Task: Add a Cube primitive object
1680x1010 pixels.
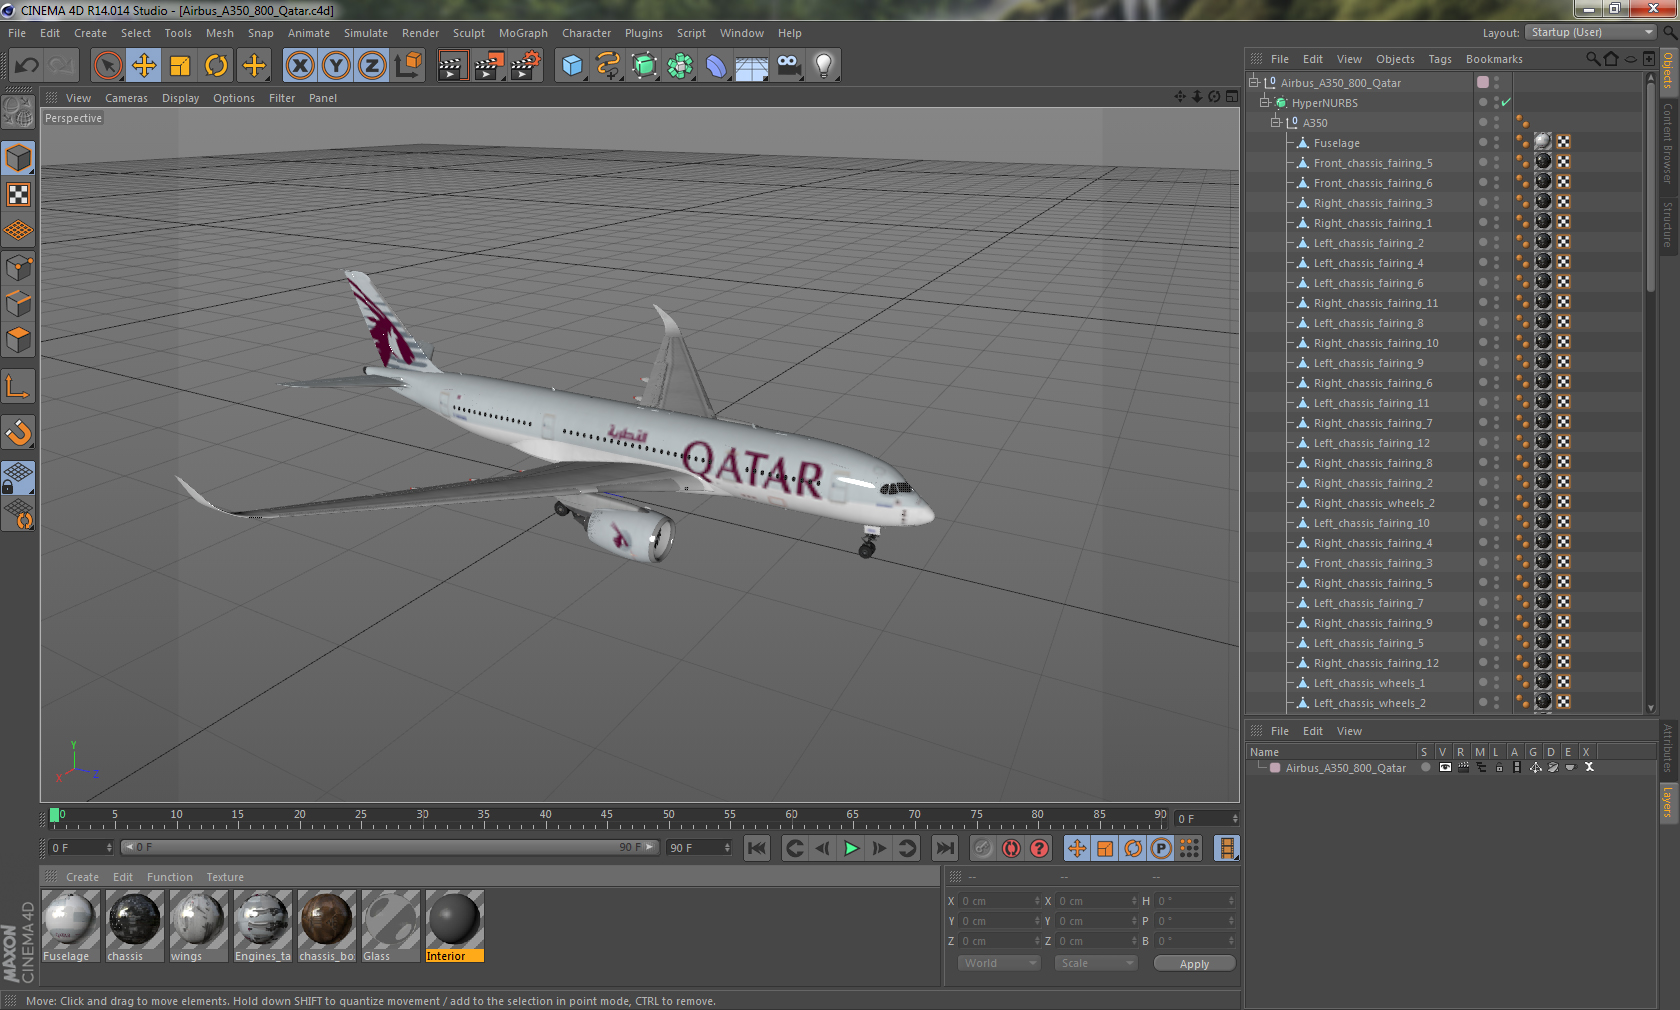Action: [x=572, y=66]
